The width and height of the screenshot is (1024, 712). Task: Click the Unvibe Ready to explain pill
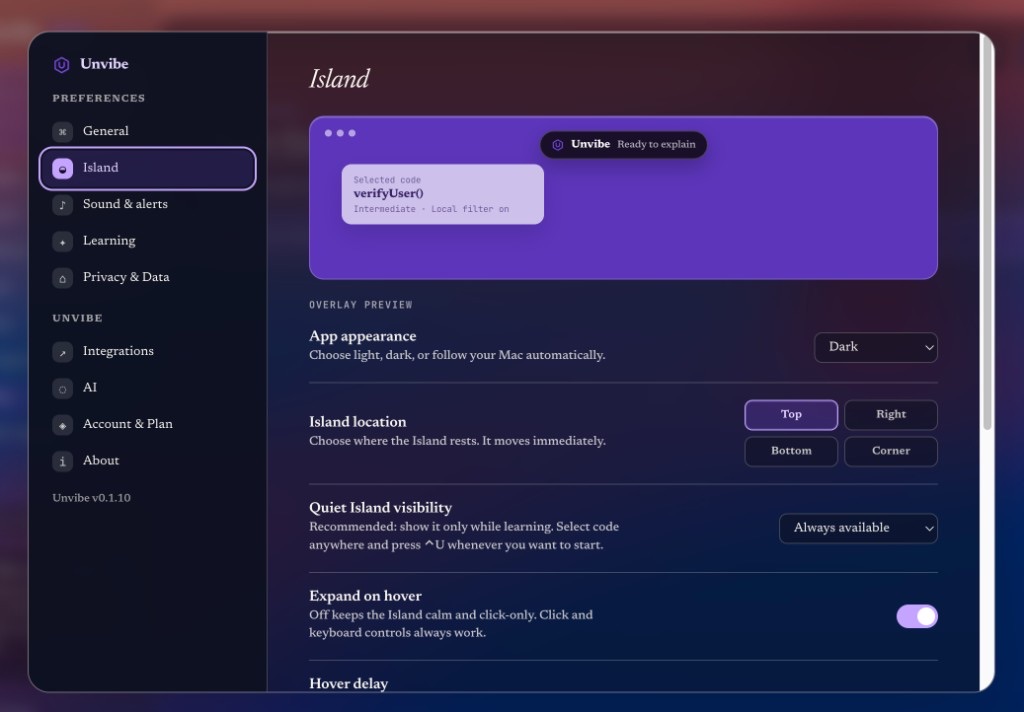coord(624,145)
